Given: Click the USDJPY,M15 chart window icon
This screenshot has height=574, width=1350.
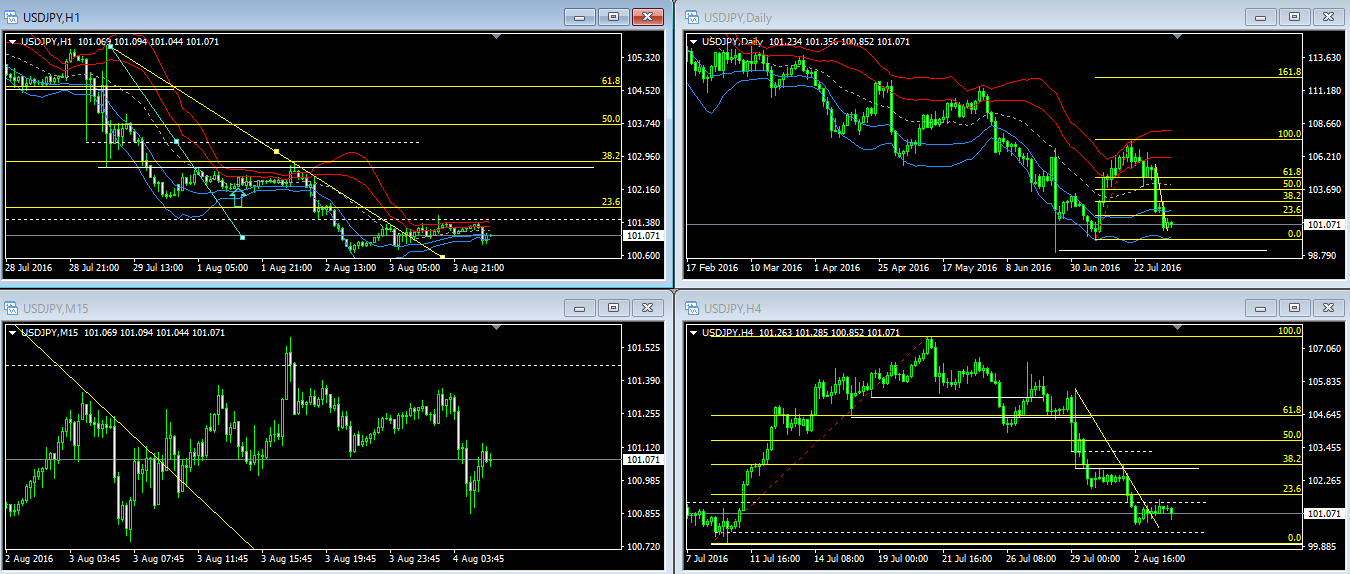Looking at the screenshot, I should point(12,308).
